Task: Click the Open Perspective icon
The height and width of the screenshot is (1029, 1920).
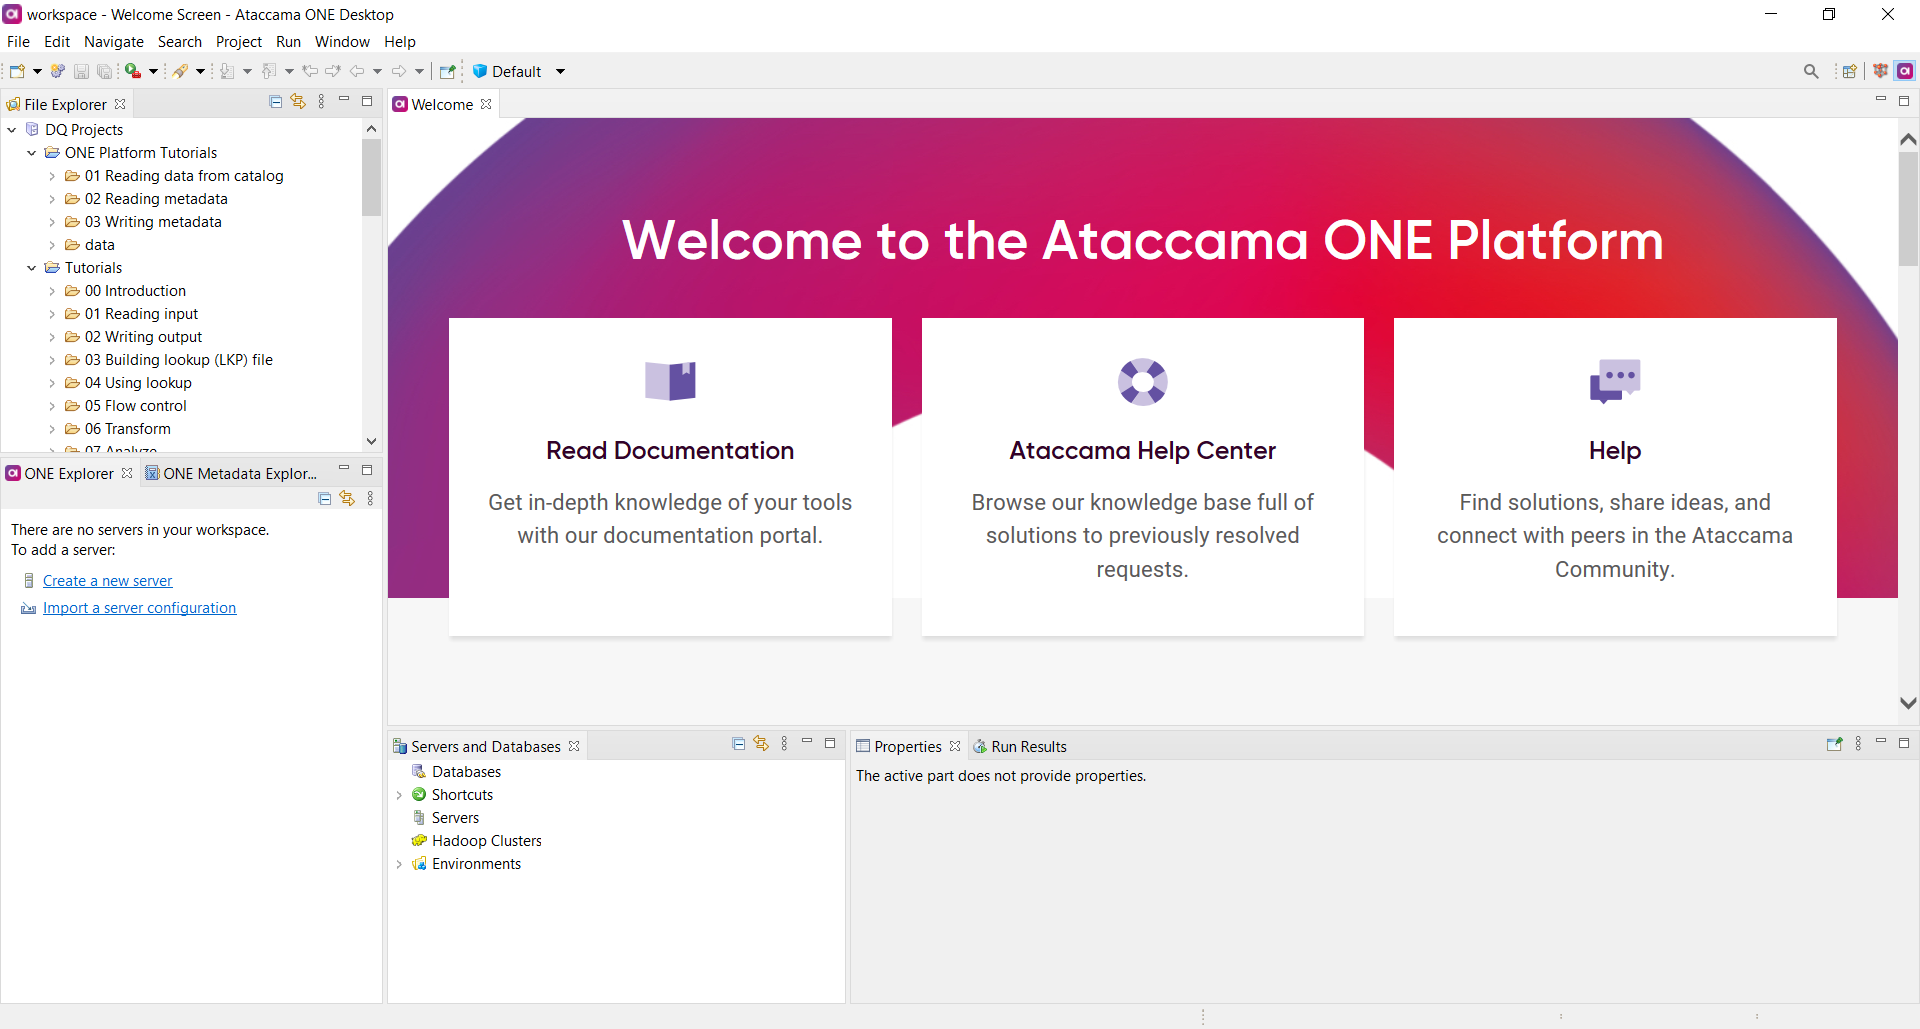Action: point(1849,71)
